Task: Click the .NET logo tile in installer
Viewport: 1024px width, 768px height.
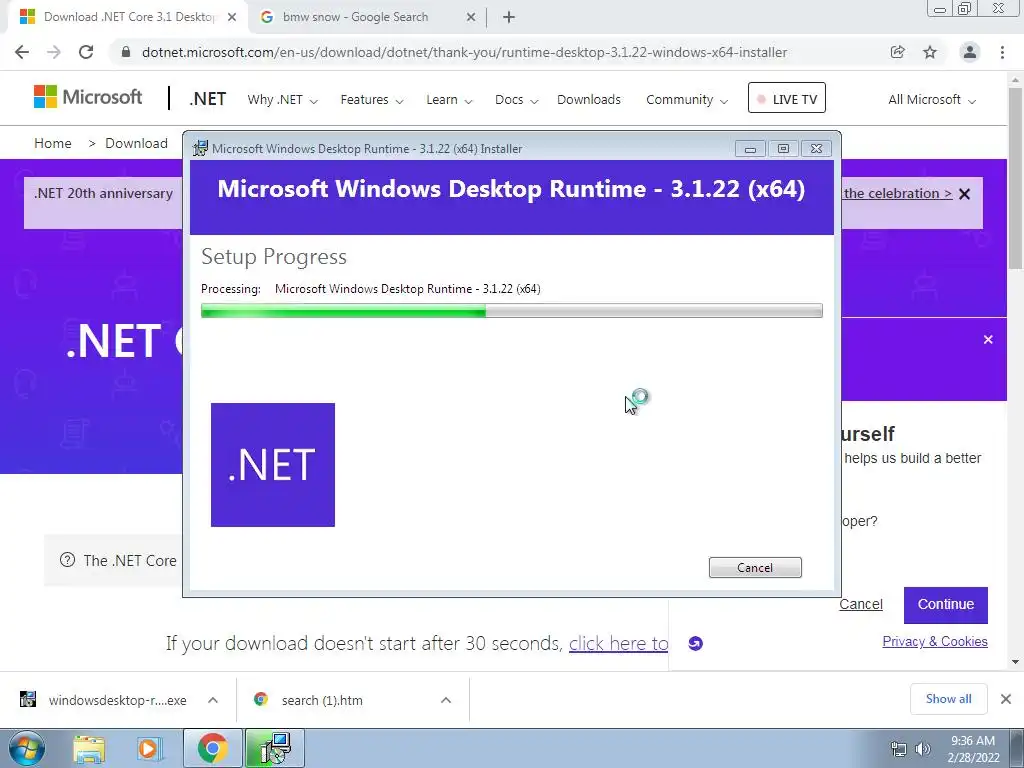Action: 273,465
